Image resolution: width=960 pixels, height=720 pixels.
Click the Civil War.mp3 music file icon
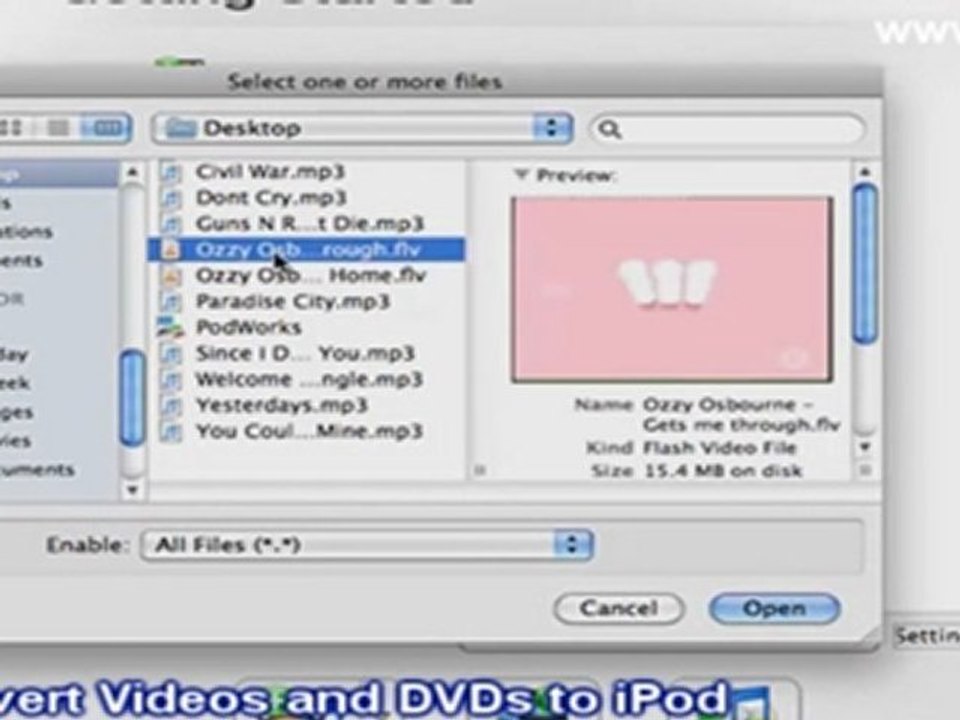171,173
